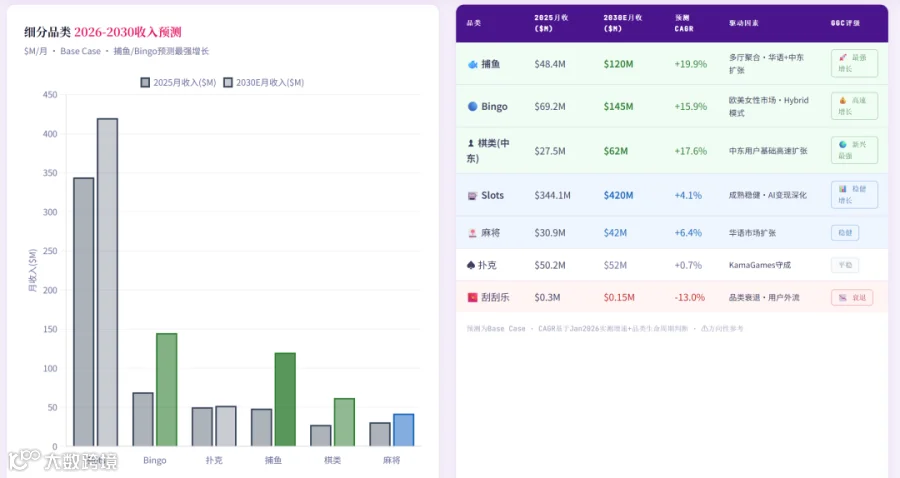
Task: Click the chess pawn icon beside 棋类(中东)
Action: coord(471,143)
